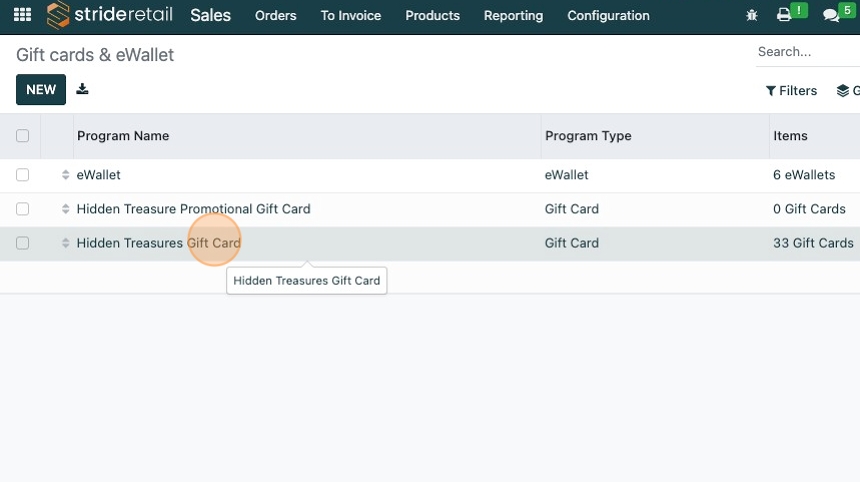This screenshot has height=482, width=860.
Task: Open the Configuration dropdown menu
Action: 608,16
